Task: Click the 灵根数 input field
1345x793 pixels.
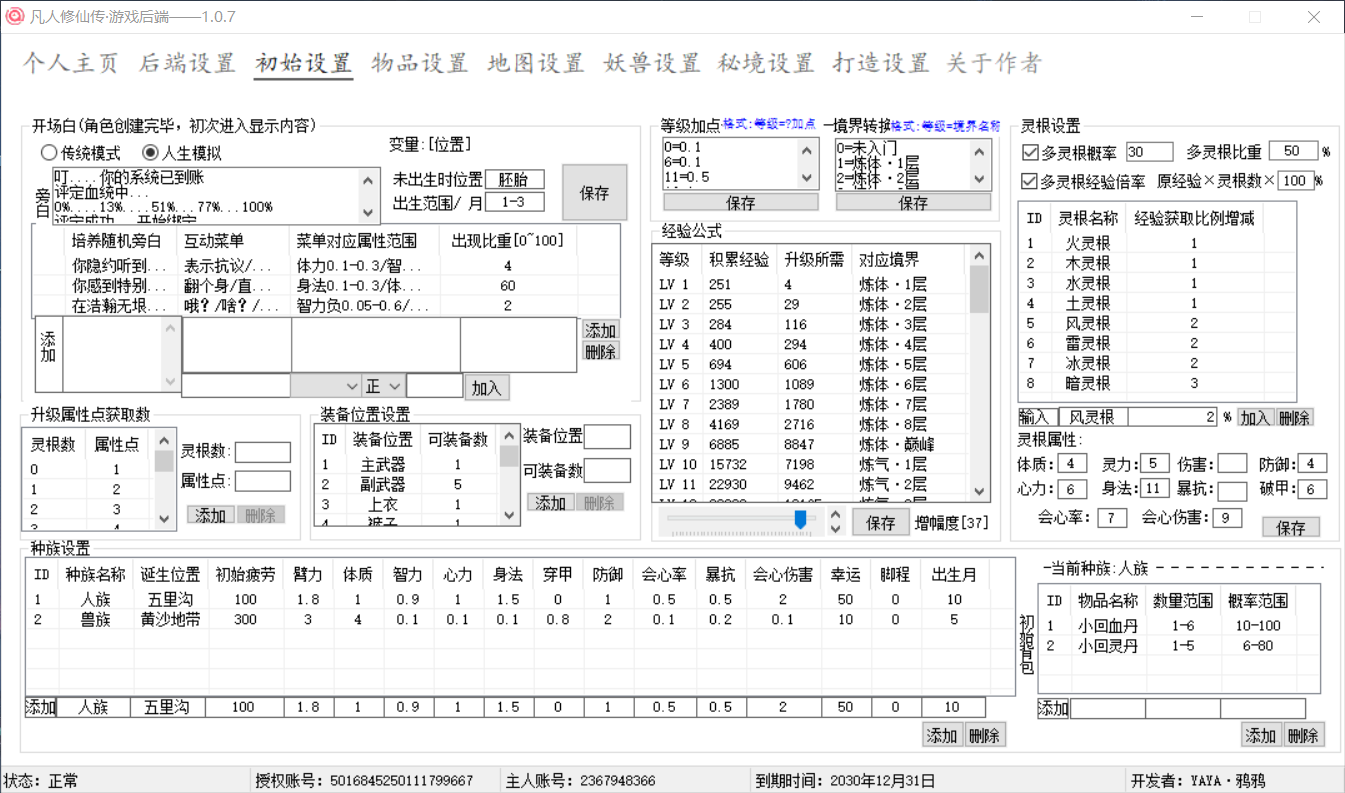Action: (x=262, y=452)
